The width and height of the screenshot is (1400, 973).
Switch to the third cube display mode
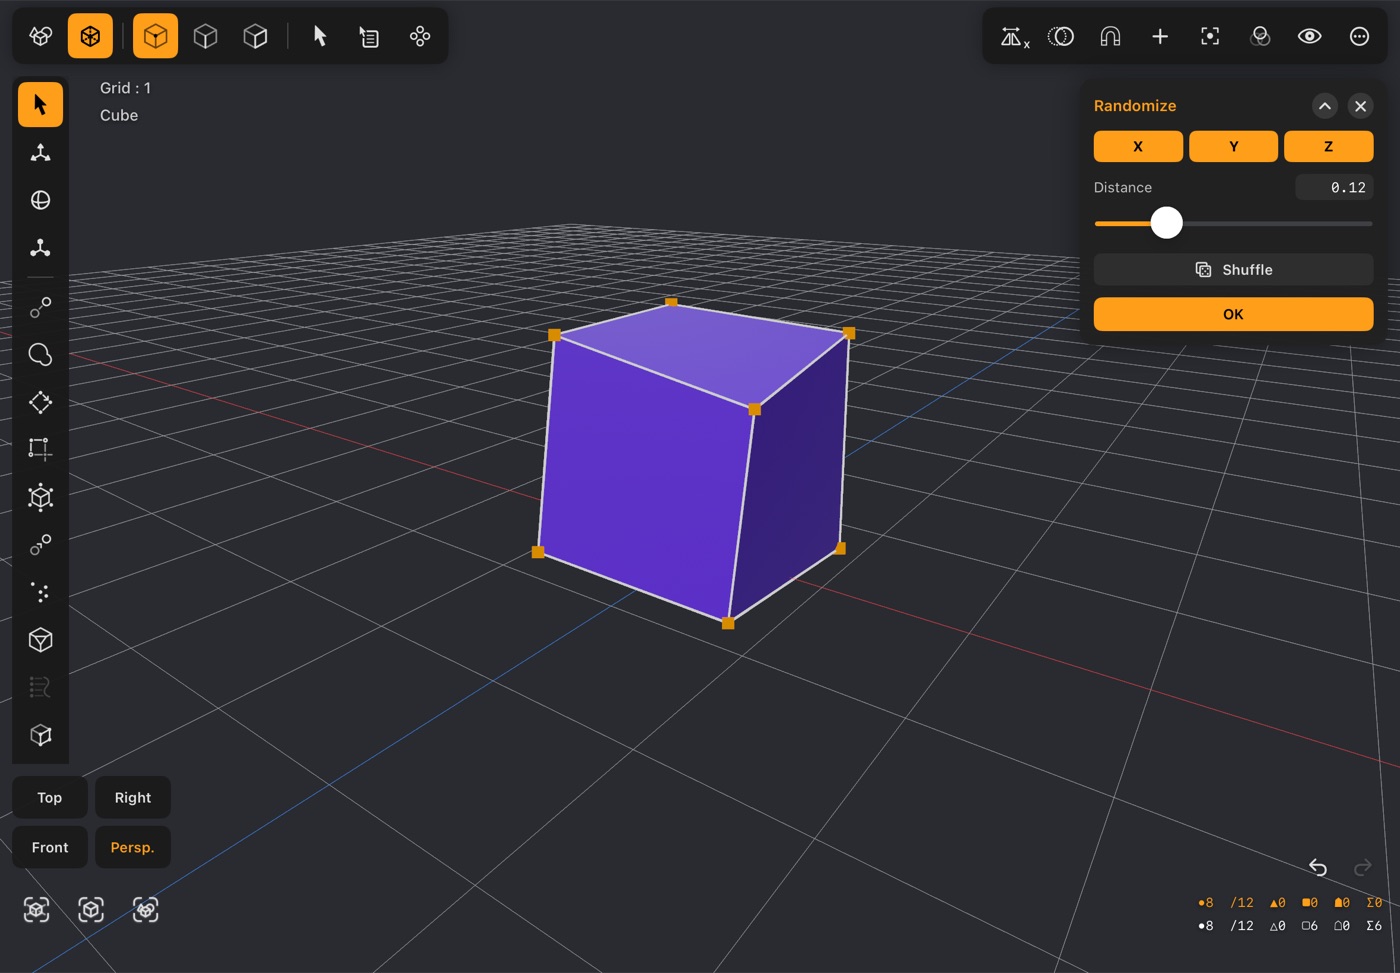point(255,36)
